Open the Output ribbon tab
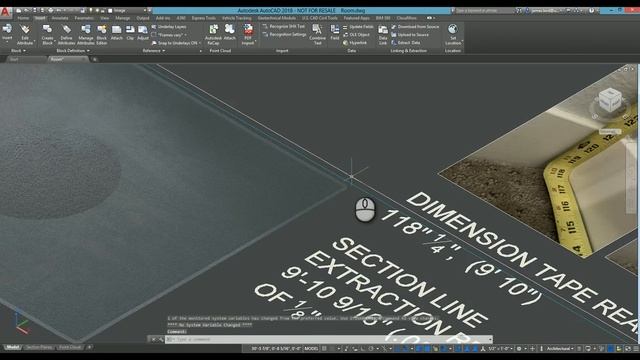Screen dimensions: 640x360 [x=142, y=18]
